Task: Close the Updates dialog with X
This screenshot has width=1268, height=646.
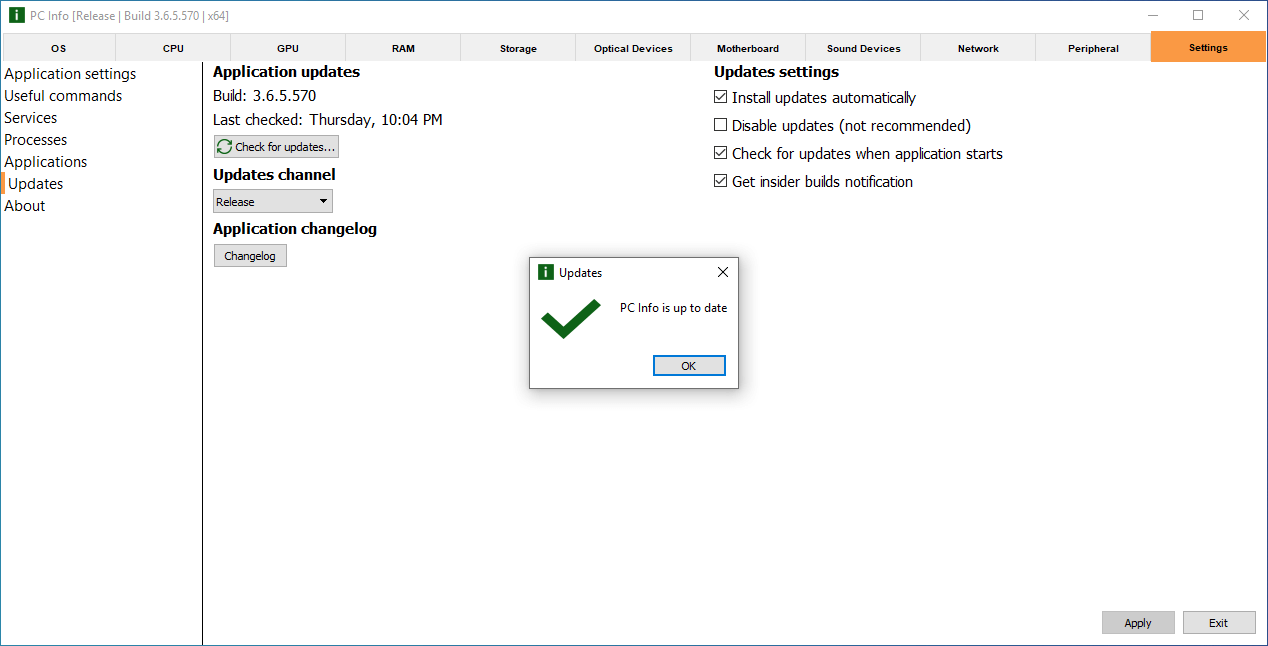Action: pos(723,272)
